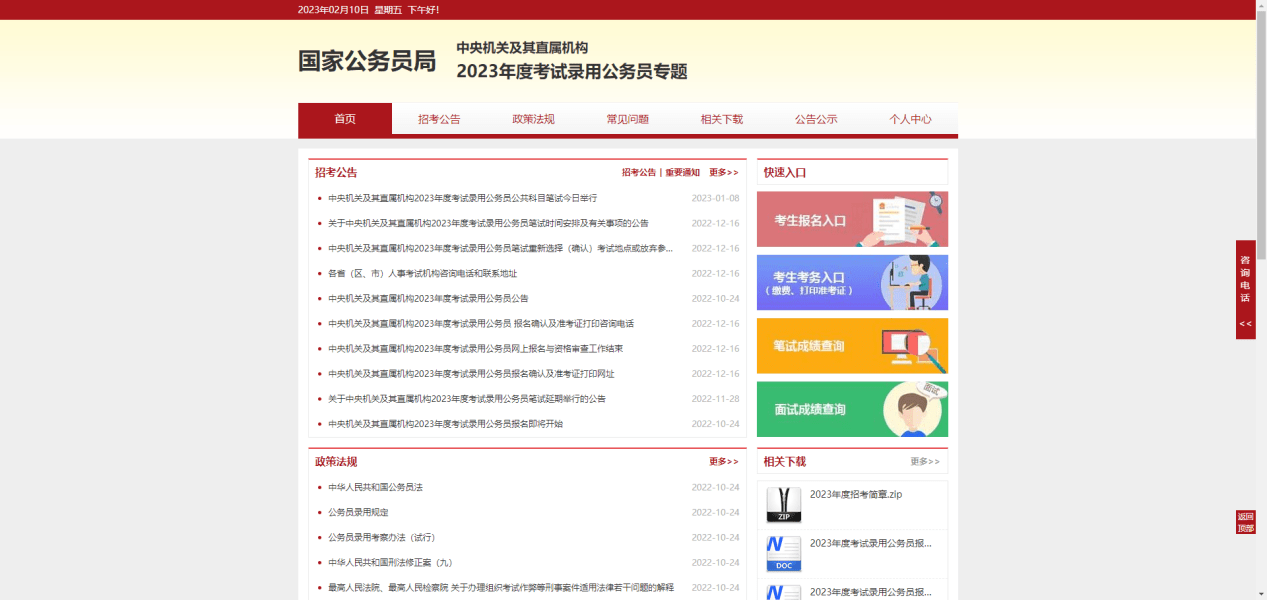Open the 公务员录用规定 link
1267x600 pixels.
358,512
